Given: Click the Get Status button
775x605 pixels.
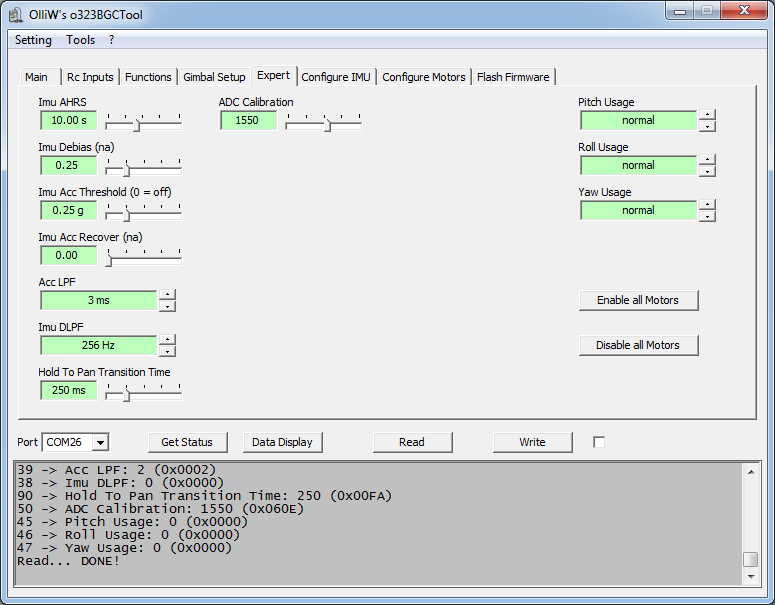Looking at the screenshot, I should click(x=187, y=442).
